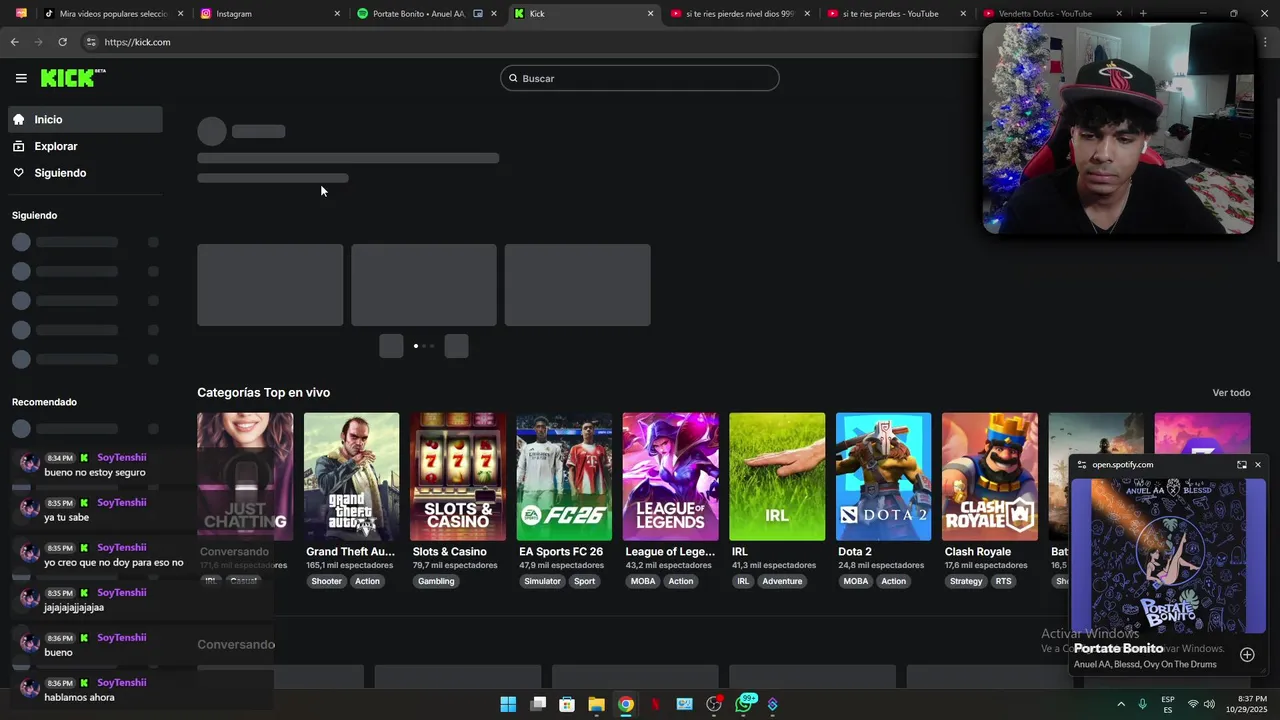
Task: Select MOBA tag under League of Legends
Action: 643,581
